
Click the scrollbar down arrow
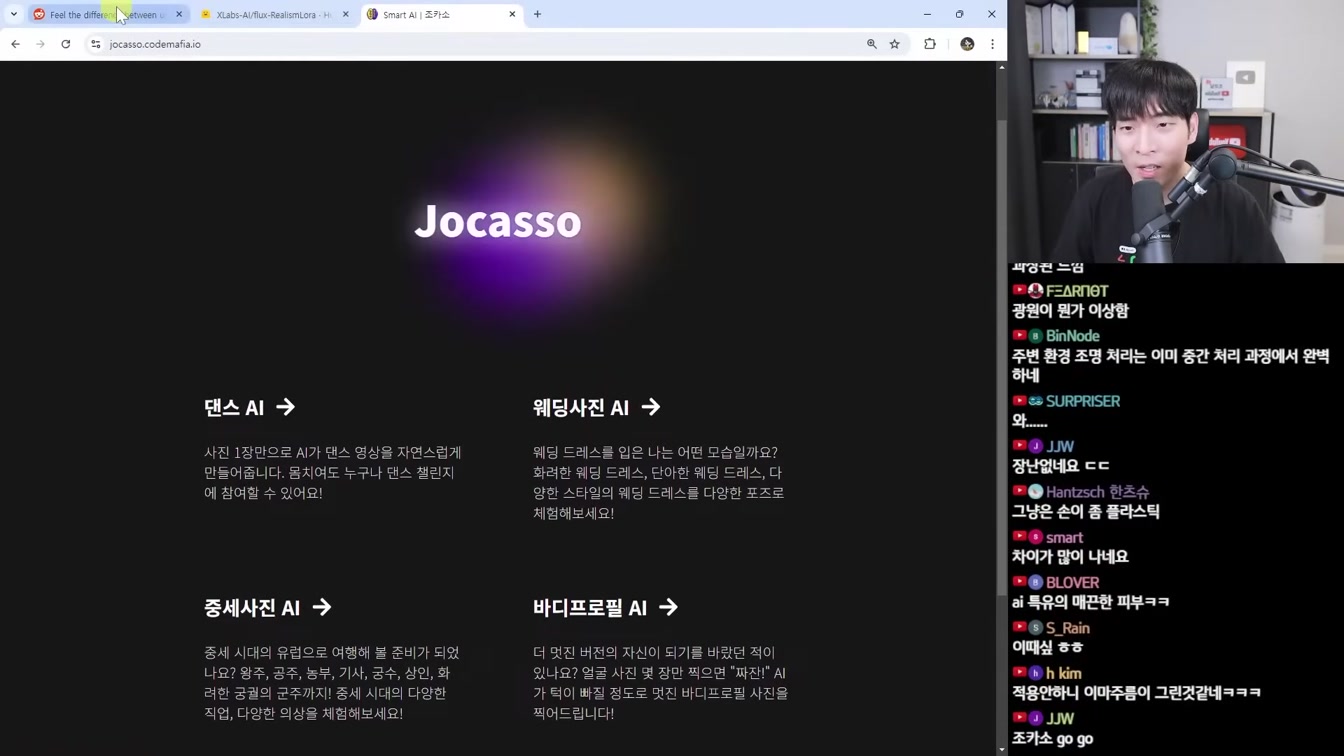1002,749
